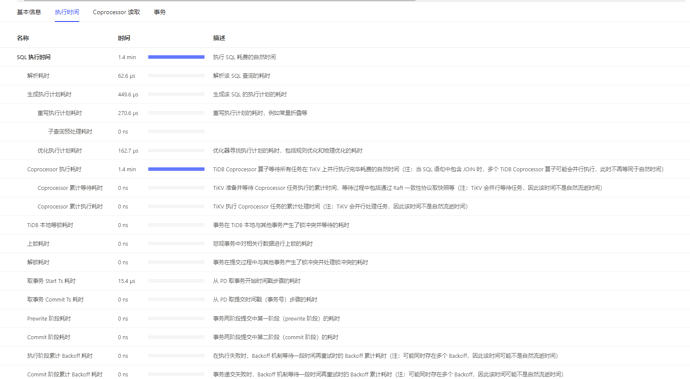The width and height of the screenshot is (690, 379).
Task: Click the TiDB 本地等锁耗时 row description text
Action: tap(281, 225)
